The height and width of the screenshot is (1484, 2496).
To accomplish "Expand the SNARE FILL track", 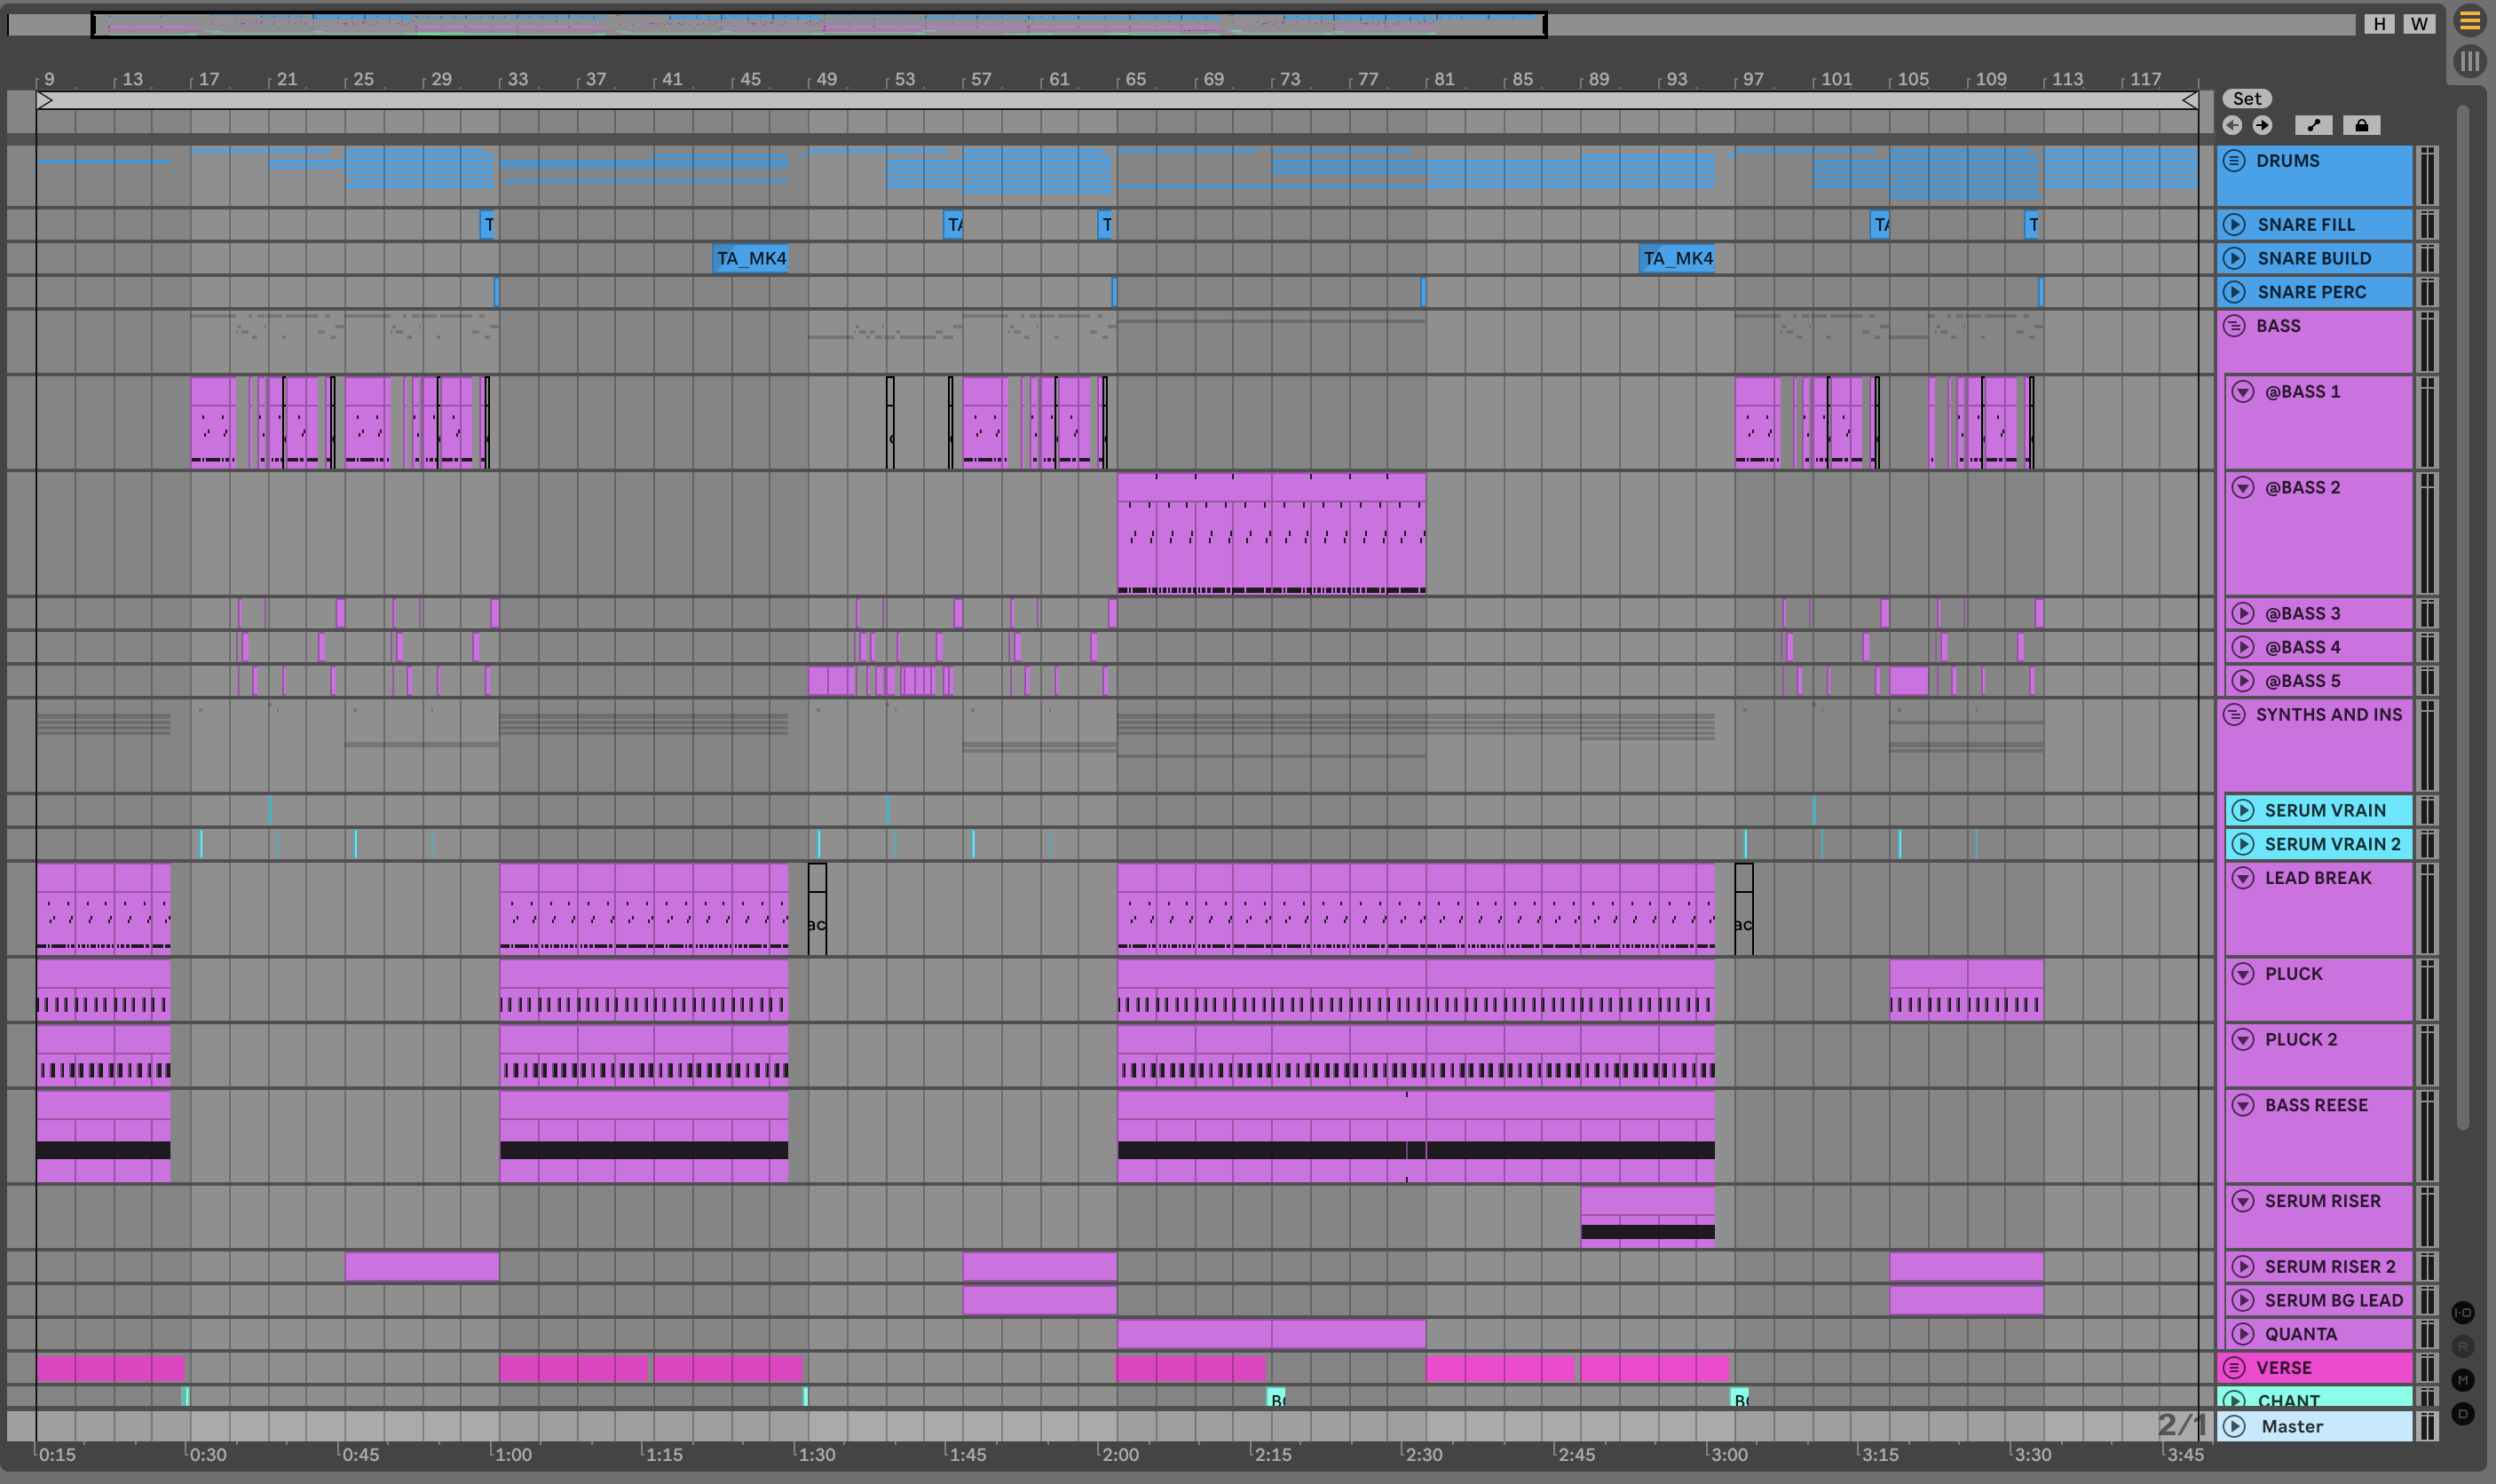I will (x=2234, y=224).
